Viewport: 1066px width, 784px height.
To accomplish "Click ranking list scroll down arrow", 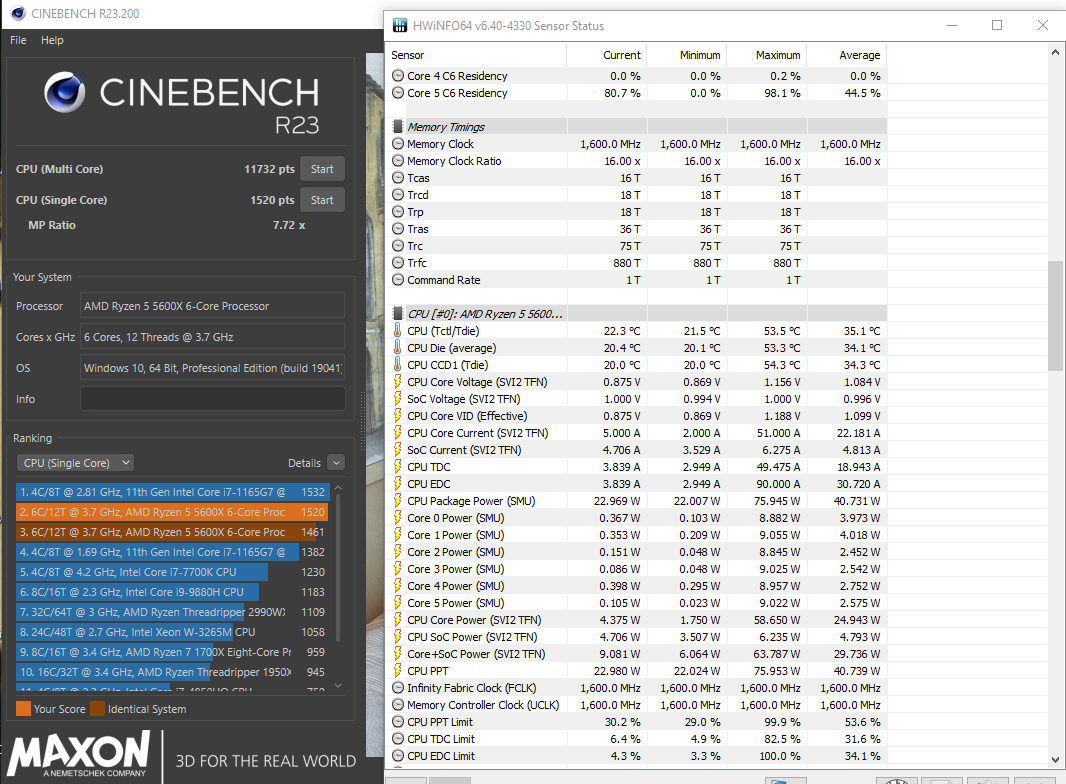I will click(338, 685).
